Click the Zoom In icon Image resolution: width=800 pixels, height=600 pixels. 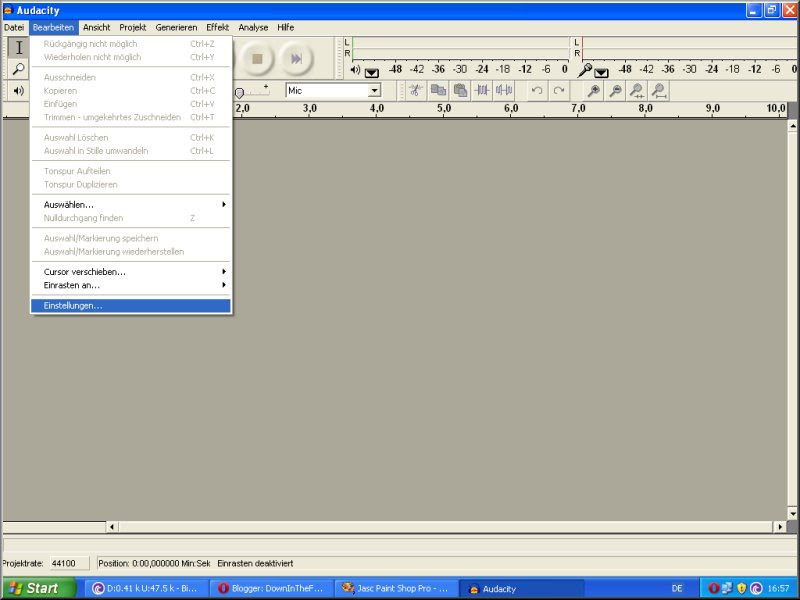point(593,91)
